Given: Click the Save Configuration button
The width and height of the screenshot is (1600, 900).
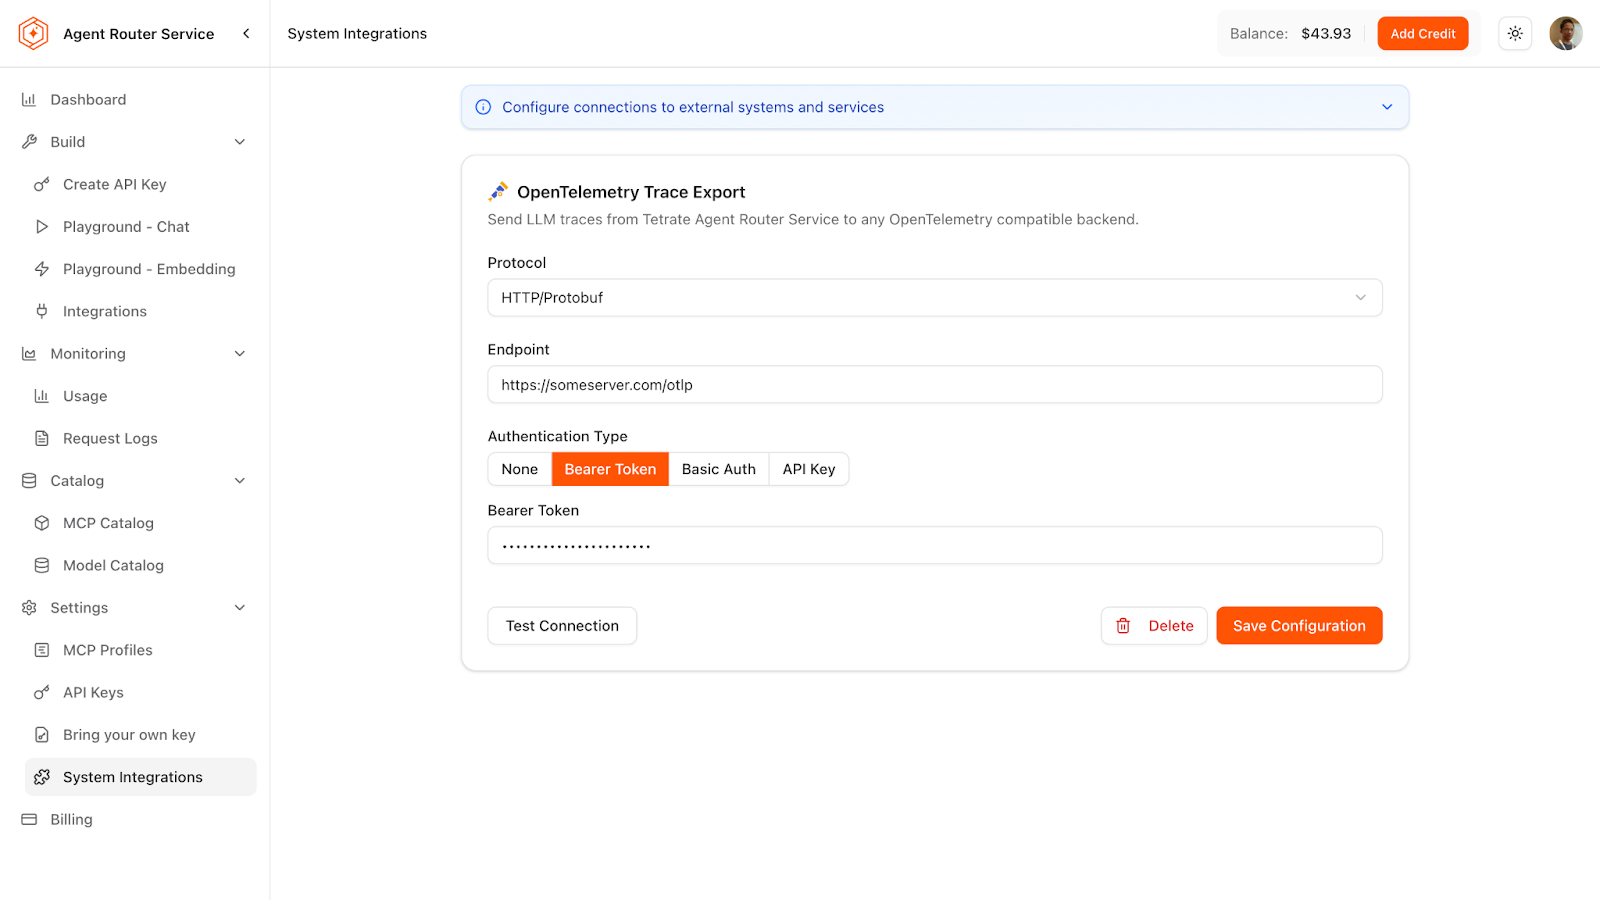Looking at the screenshot, I should (1298, 626).
